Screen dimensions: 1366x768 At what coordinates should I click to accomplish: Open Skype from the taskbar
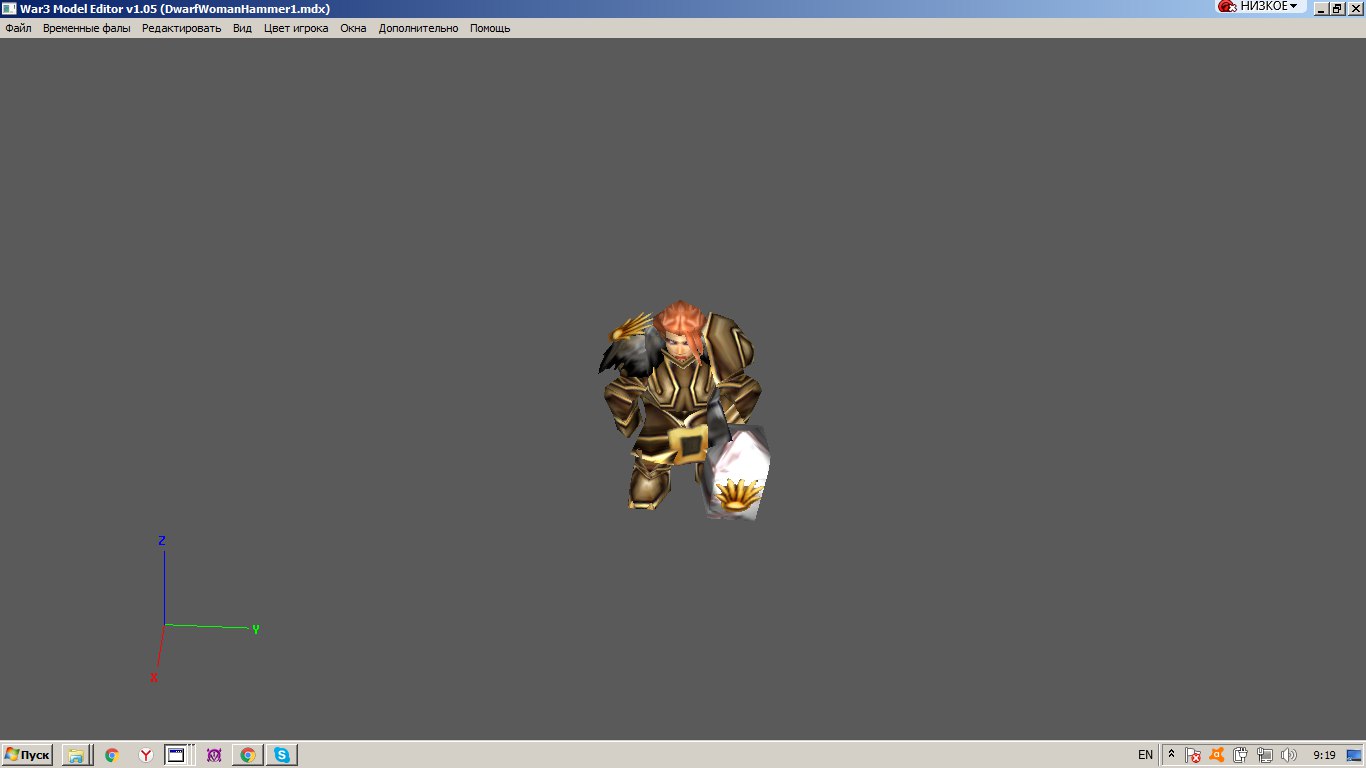(x=281, y=755)
